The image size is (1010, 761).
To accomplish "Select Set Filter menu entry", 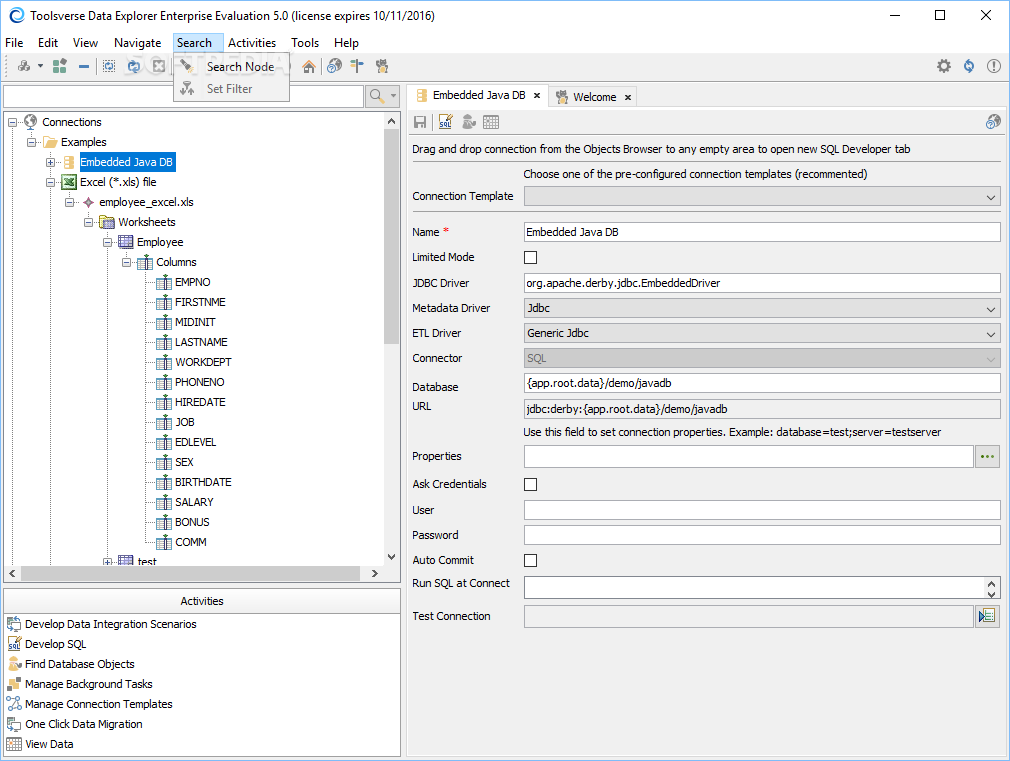I will [x=231, y=89].
